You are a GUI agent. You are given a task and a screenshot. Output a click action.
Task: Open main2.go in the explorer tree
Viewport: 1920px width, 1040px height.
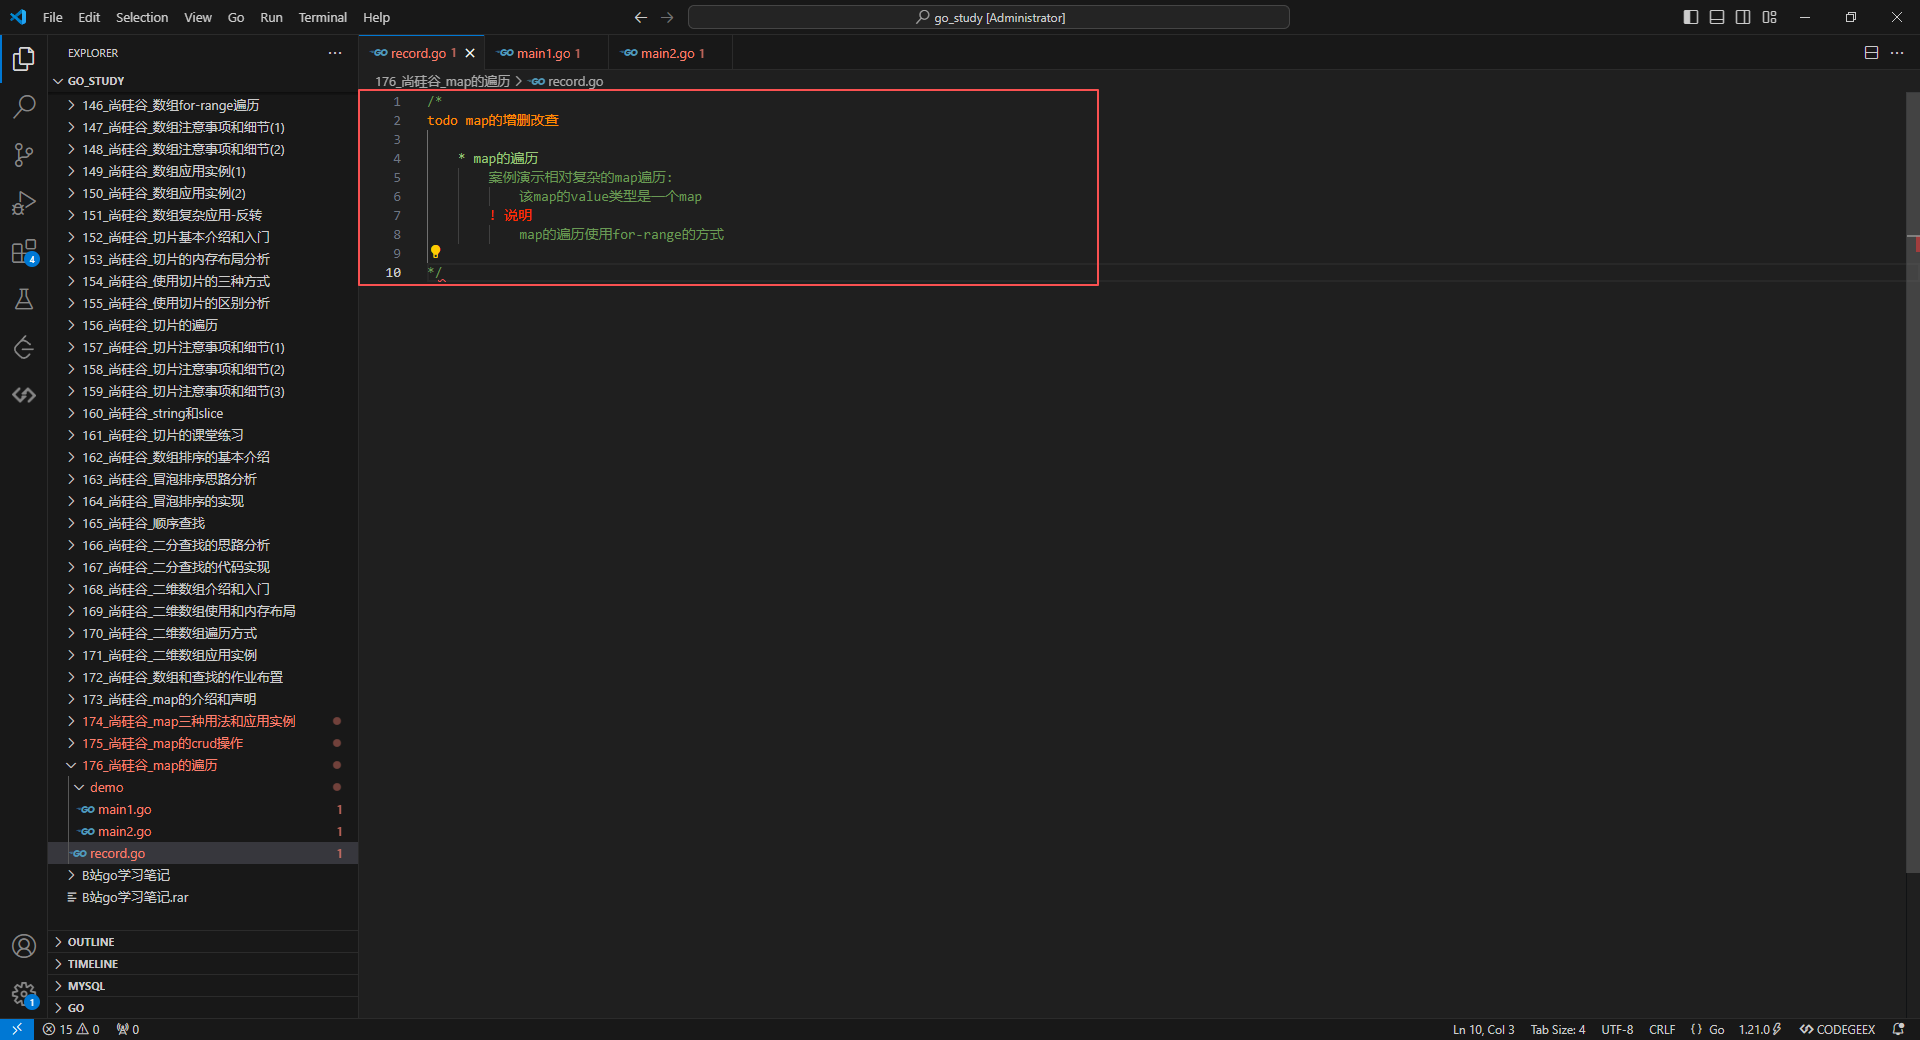(x=203, y=831)
